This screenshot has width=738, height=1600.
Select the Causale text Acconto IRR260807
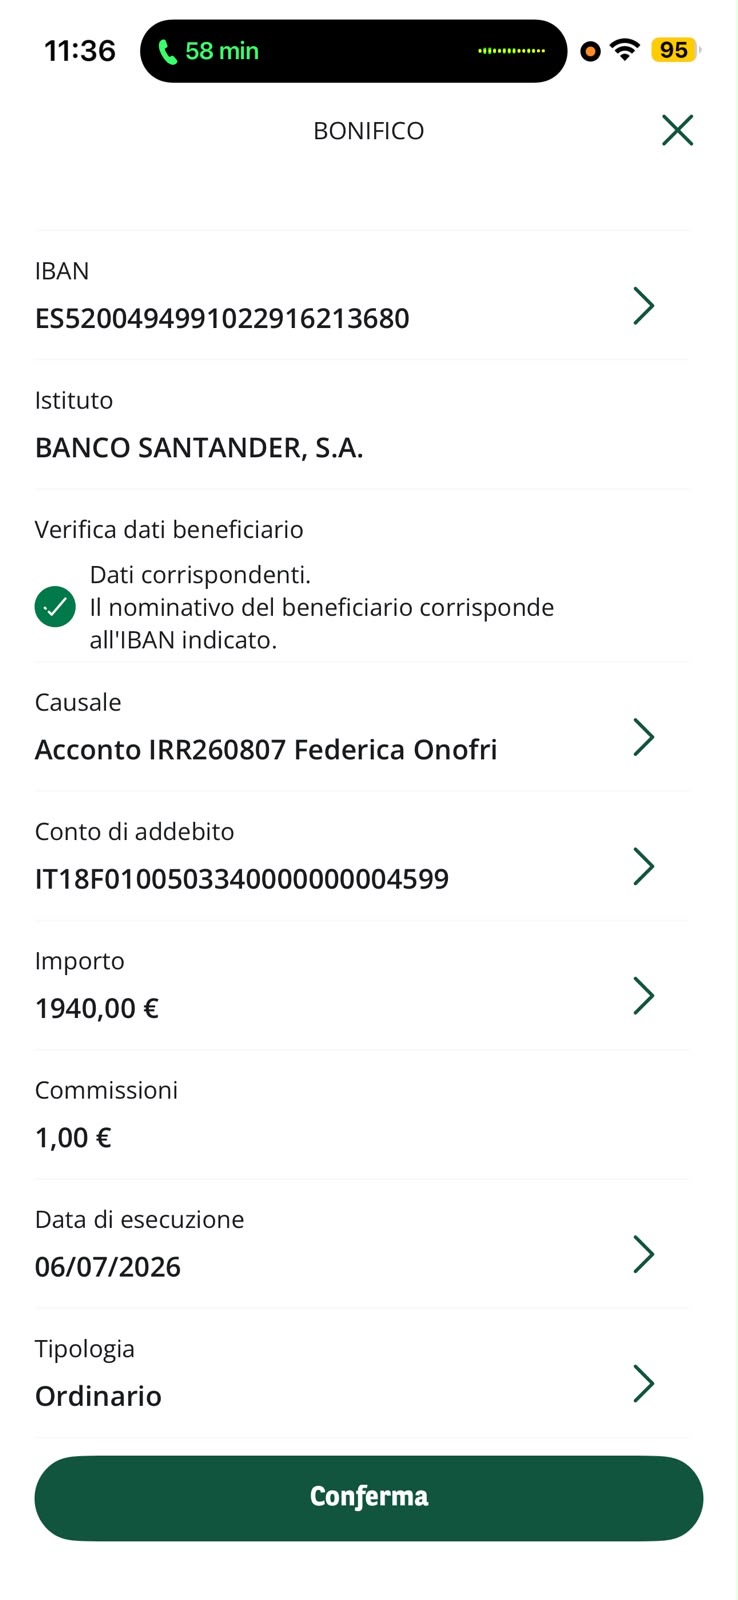(x=161, y=750)
